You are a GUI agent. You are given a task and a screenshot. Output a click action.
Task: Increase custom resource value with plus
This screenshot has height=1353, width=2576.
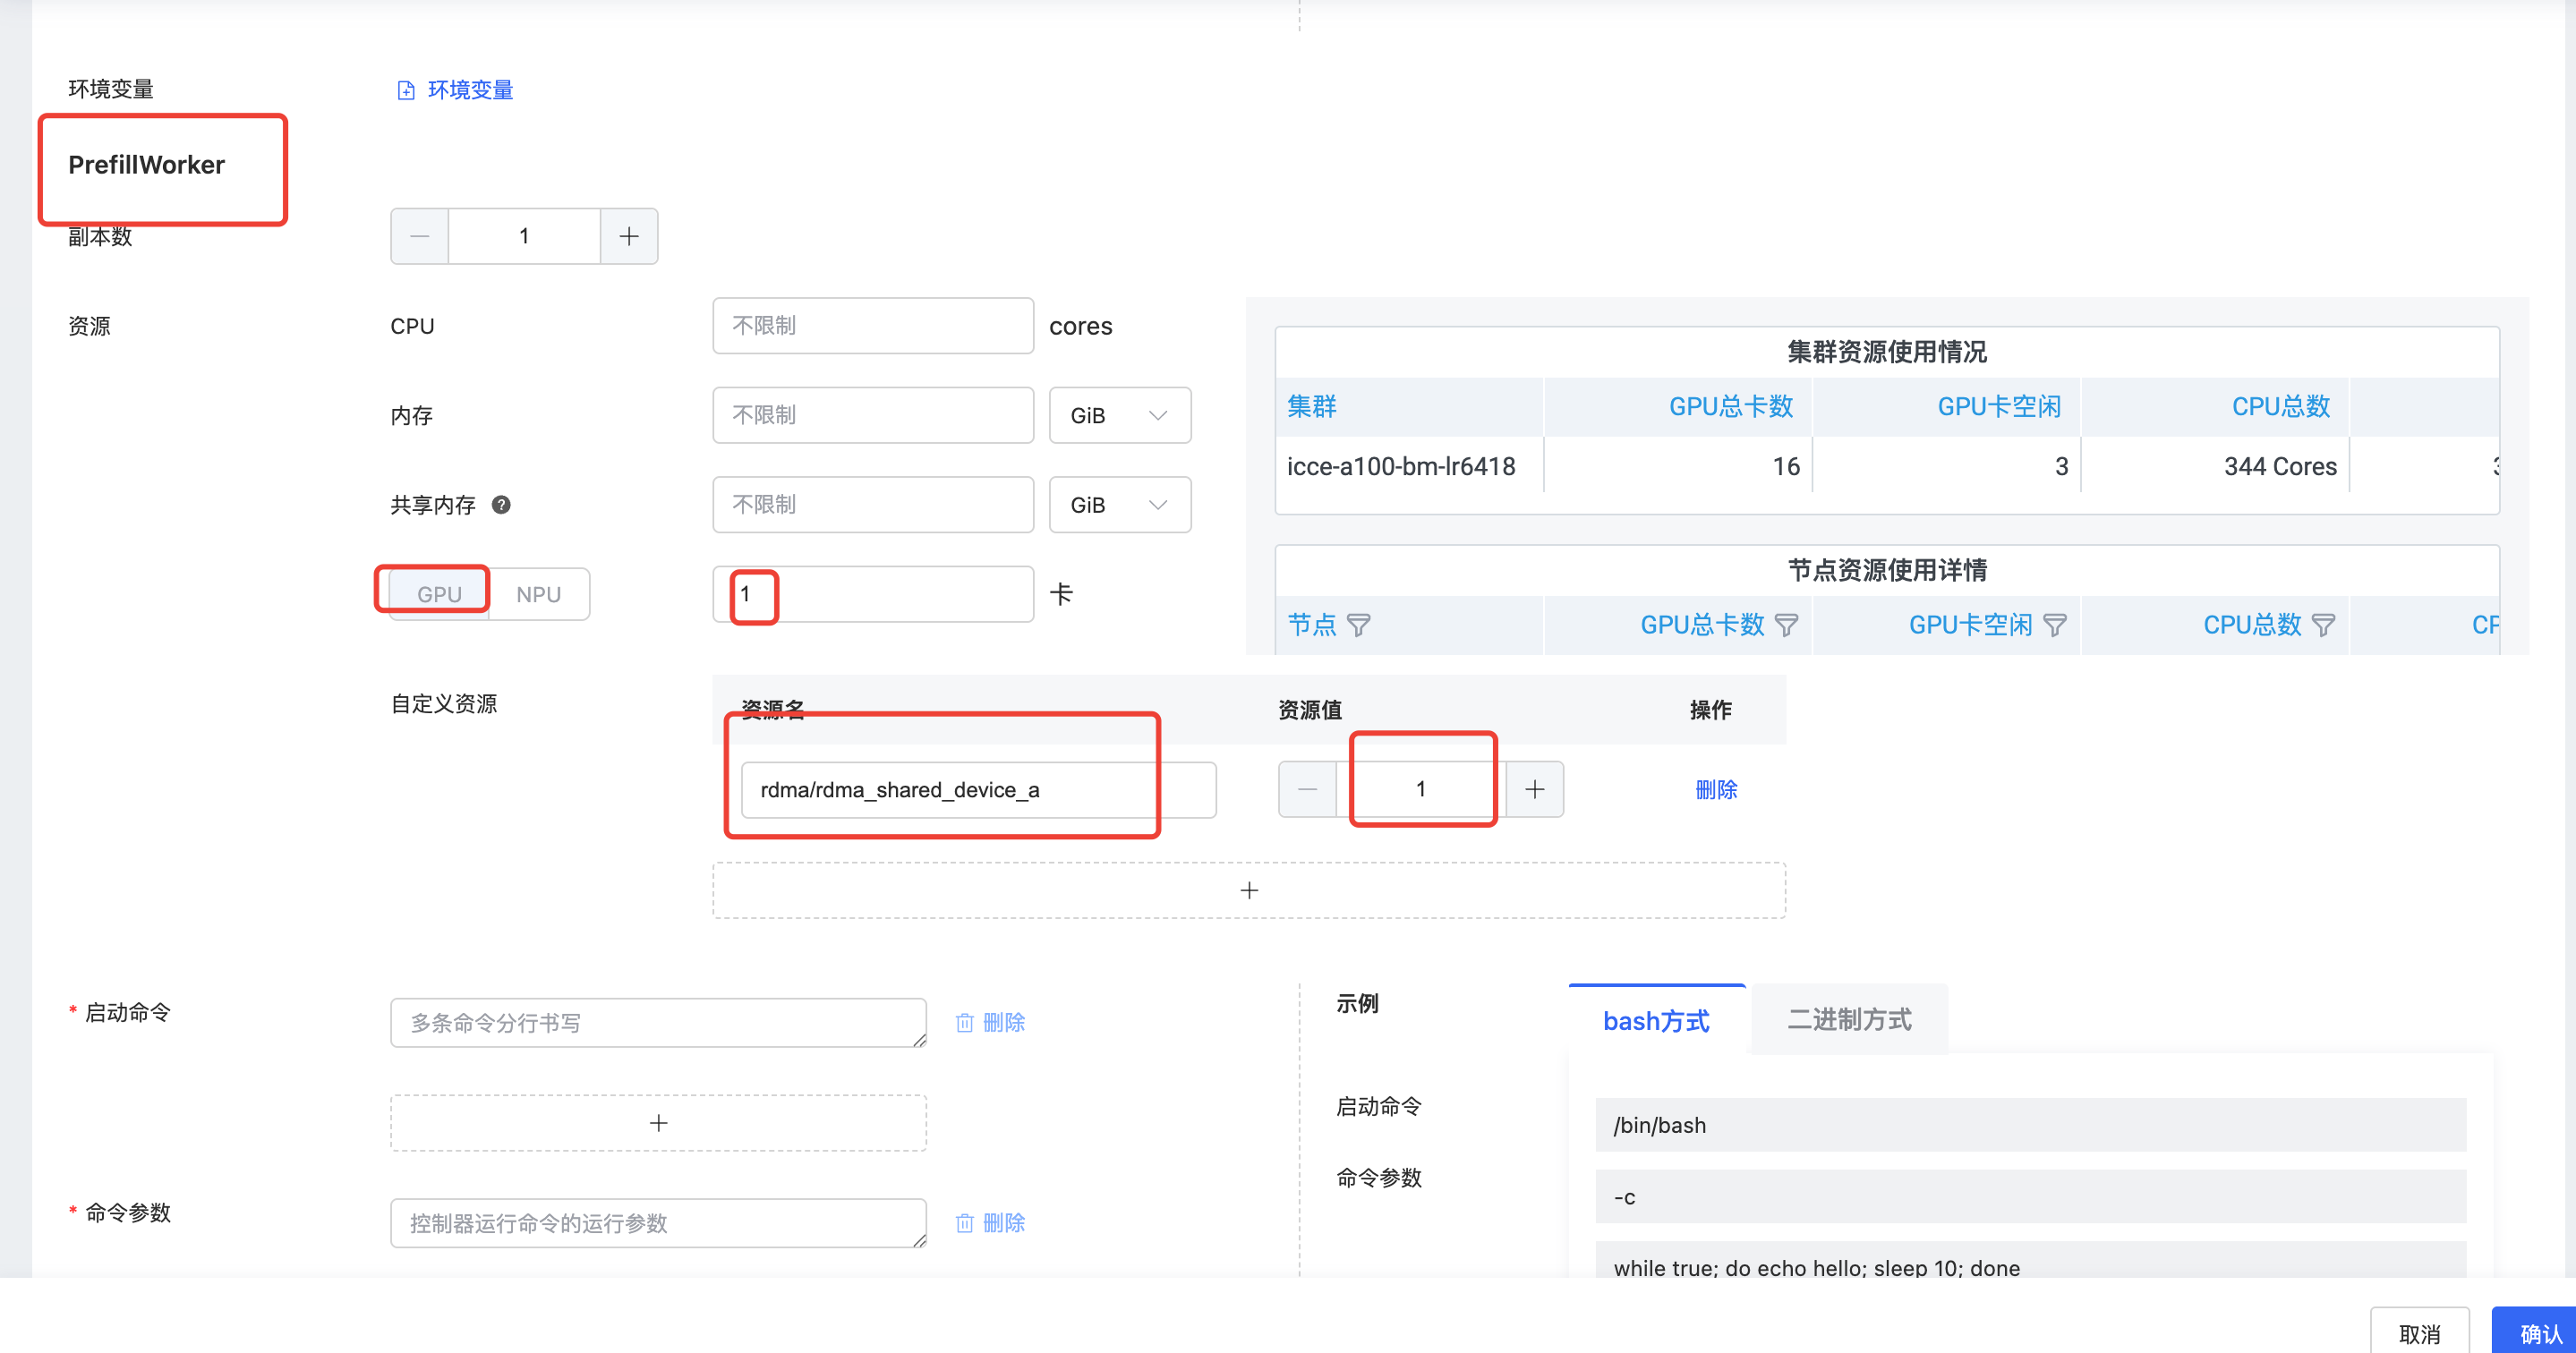(x=1535, y=790)
